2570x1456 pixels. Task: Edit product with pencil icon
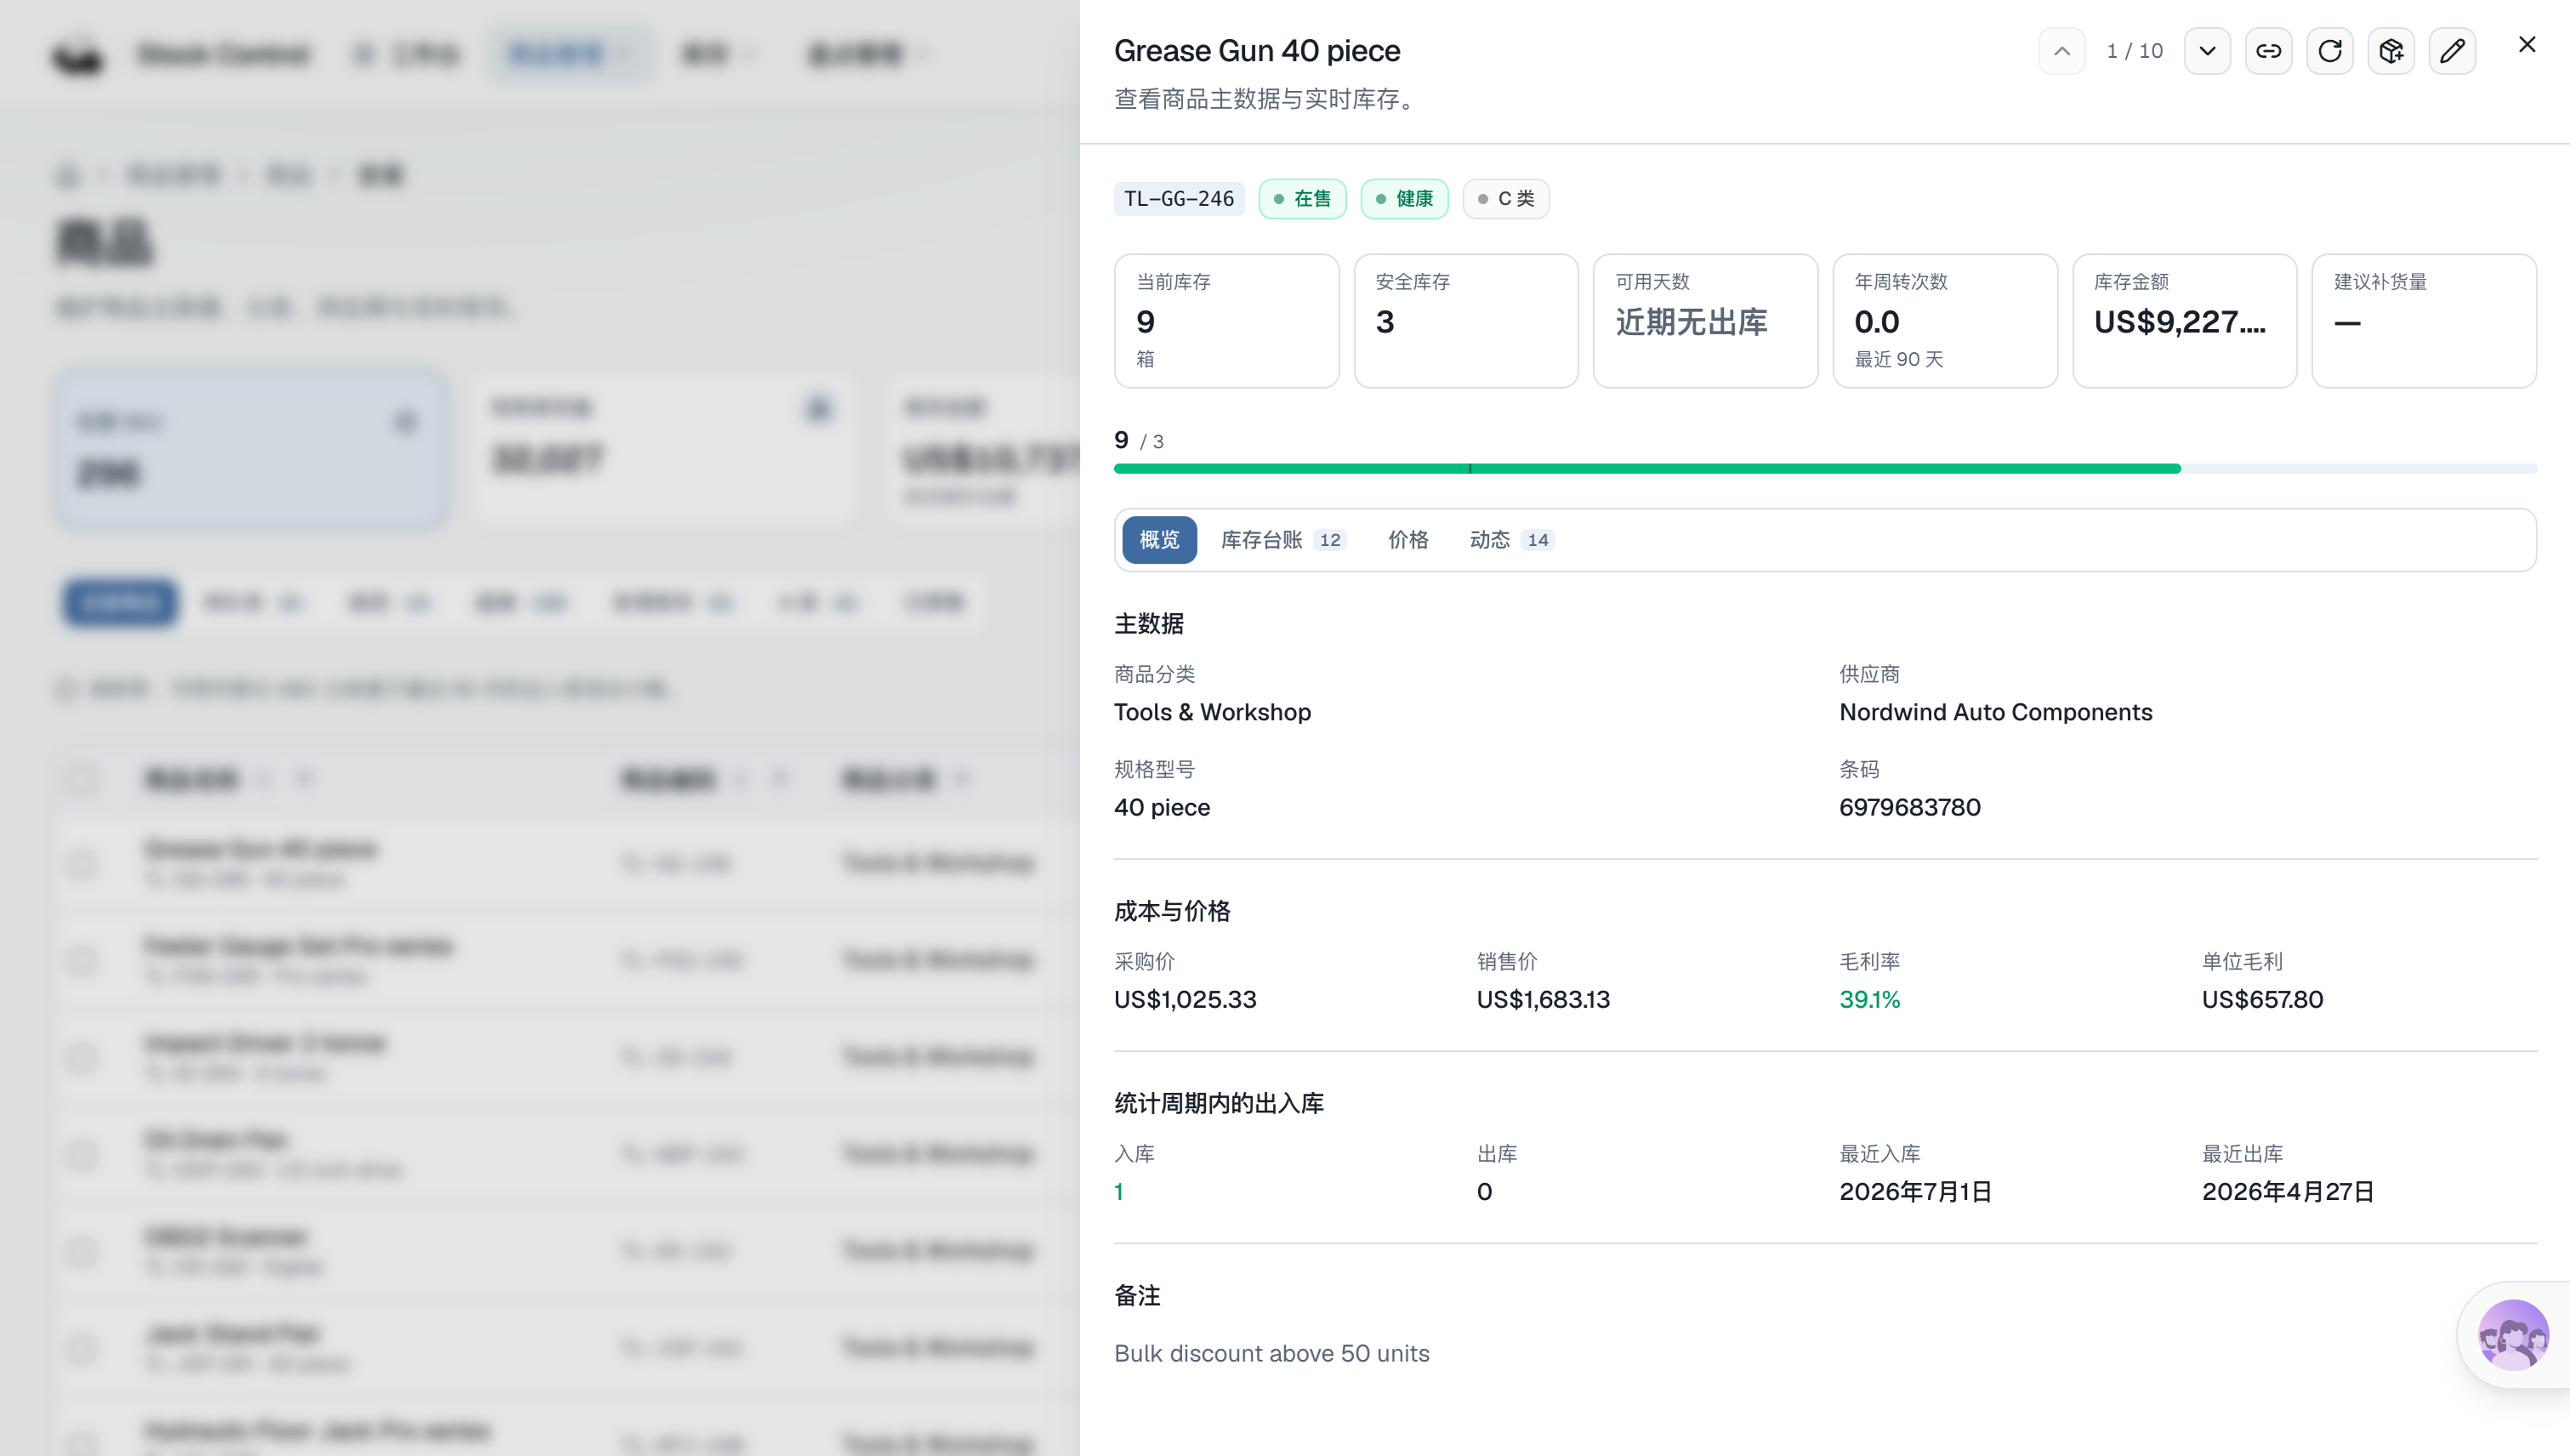[x=2452, y=51]
